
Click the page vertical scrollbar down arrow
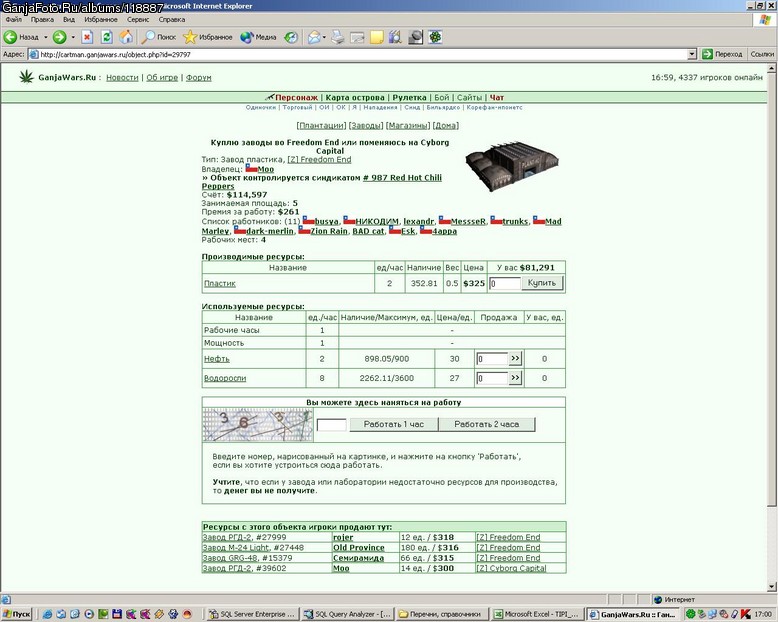(772, 587)
